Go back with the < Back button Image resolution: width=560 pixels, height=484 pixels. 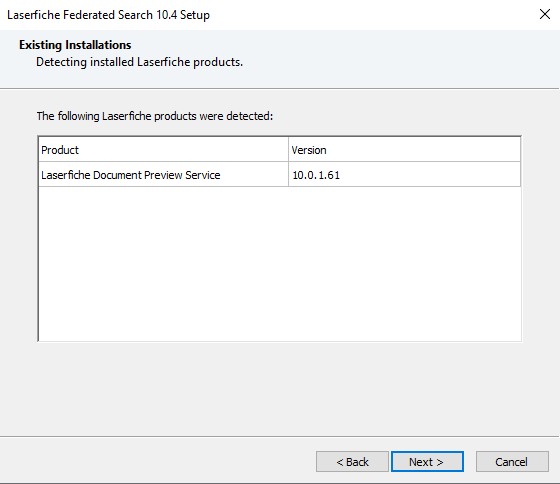[x=352, y=461]
